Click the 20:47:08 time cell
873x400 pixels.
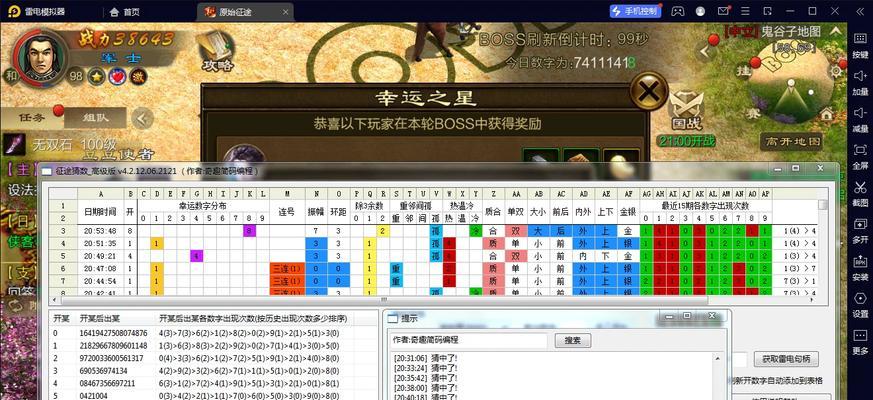pyautogui.click(x=101, y=269)
